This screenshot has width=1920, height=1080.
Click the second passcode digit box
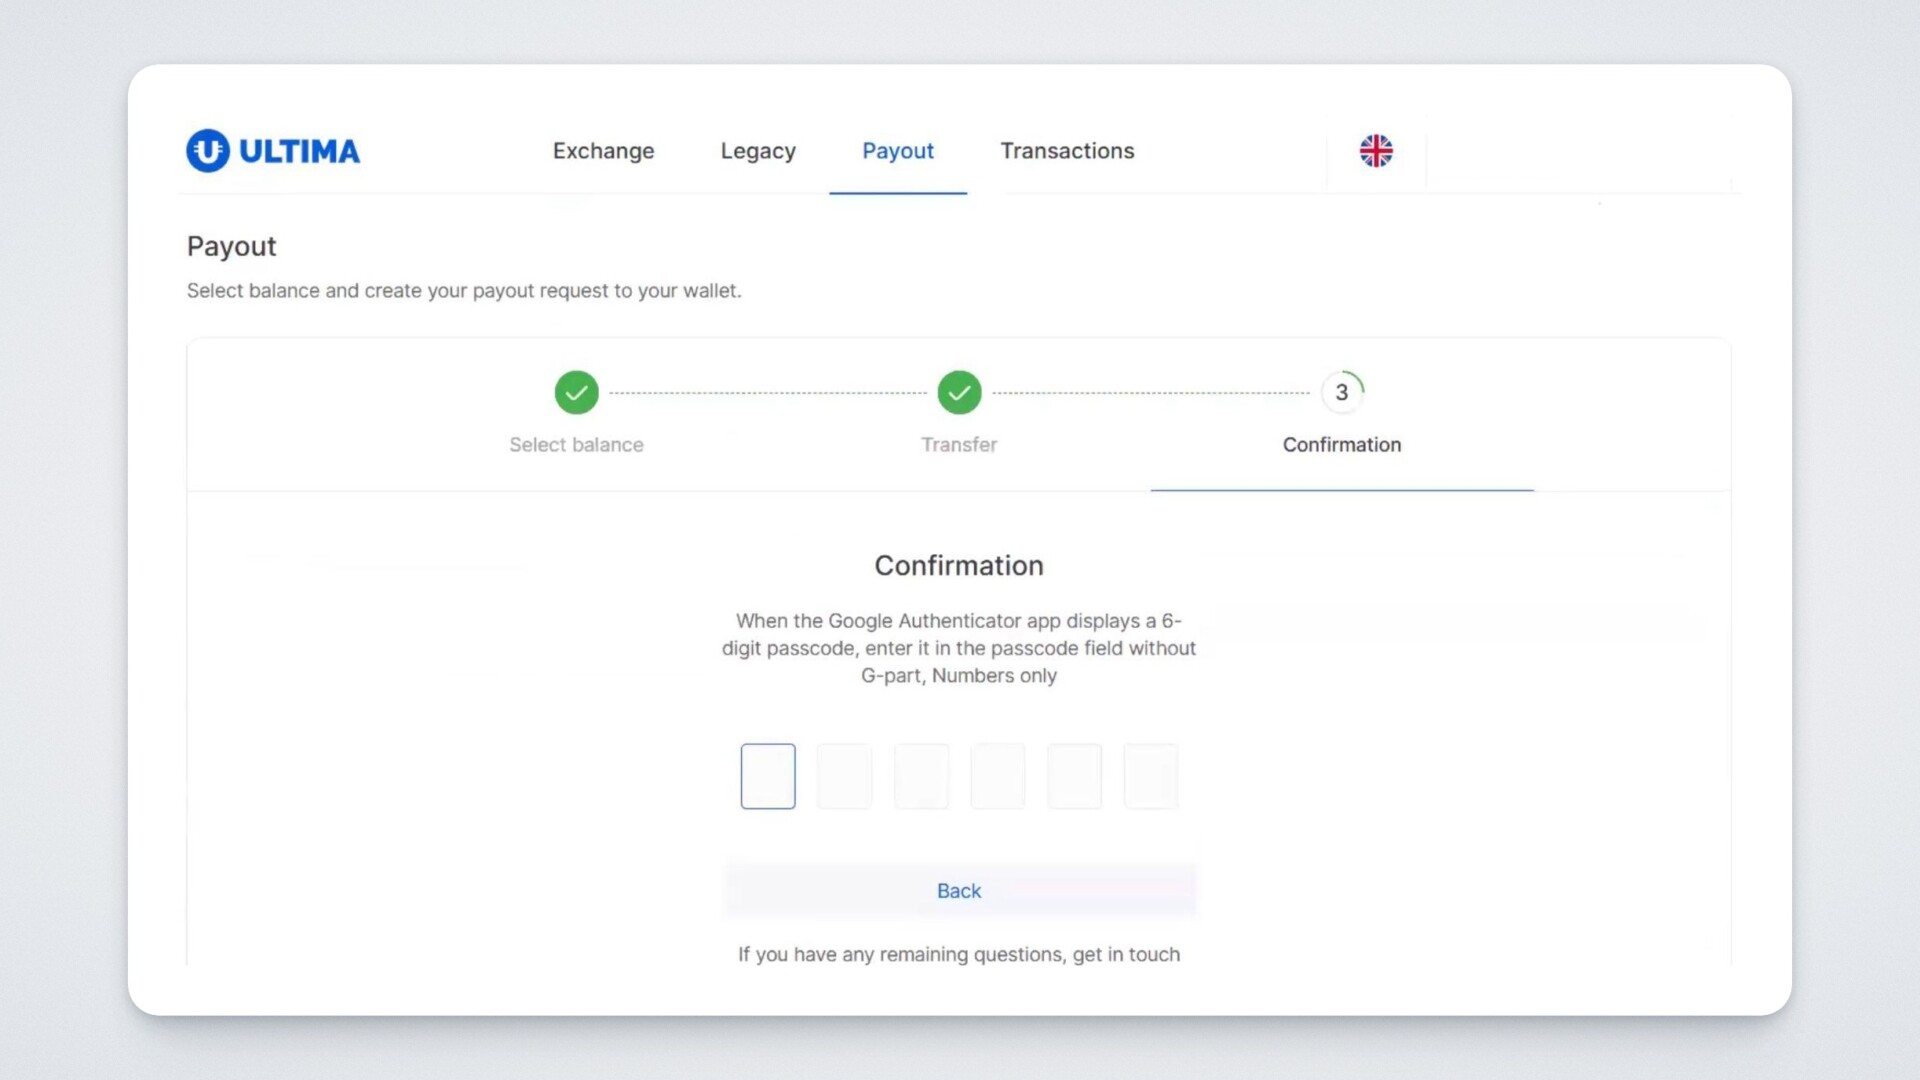click(844, 776)
